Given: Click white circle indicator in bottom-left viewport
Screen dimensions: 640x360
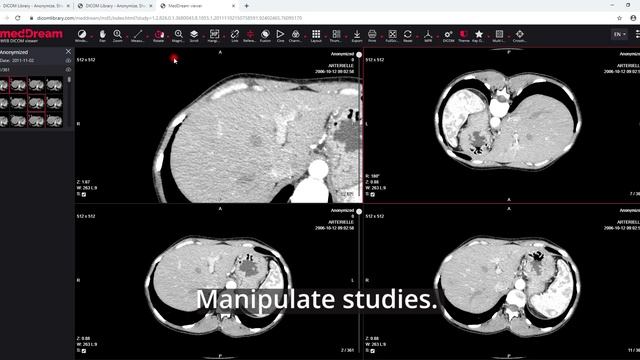Looking at the screenshot, I should (x=359, y=211).
